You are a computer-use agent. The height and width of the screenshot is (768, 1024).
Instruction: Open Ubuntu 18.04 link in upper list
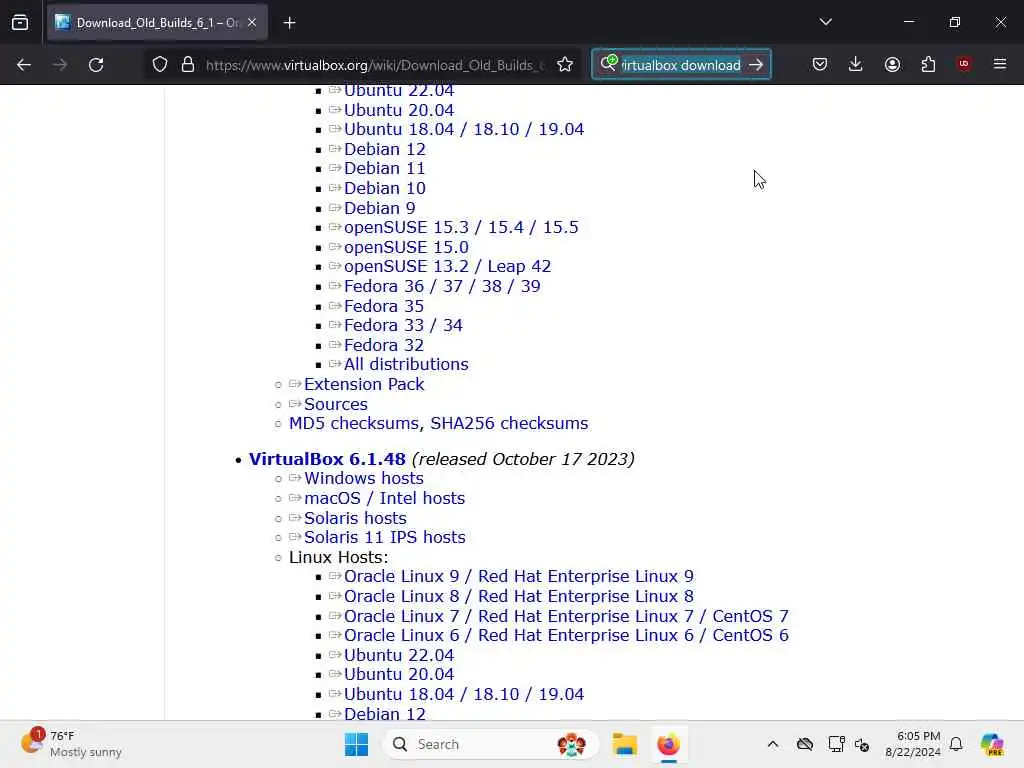(x=464, y=129)
